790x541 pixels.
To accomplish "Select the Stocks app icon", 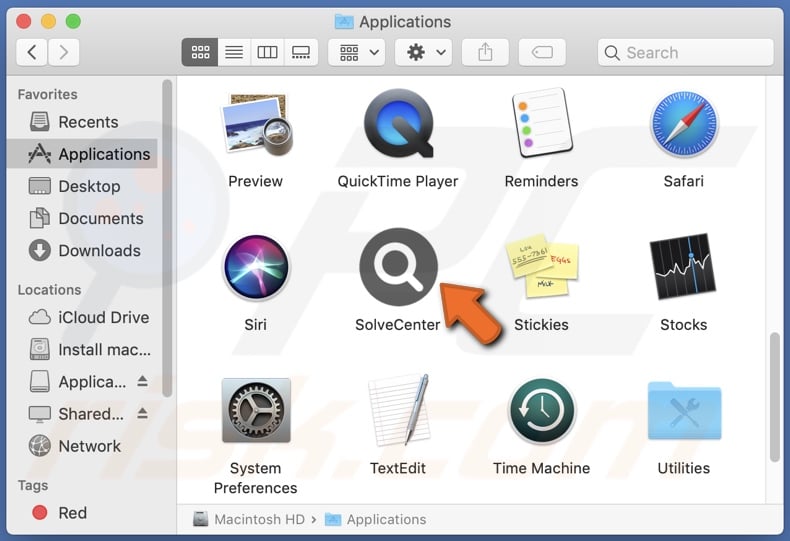I will pos(684,266).
